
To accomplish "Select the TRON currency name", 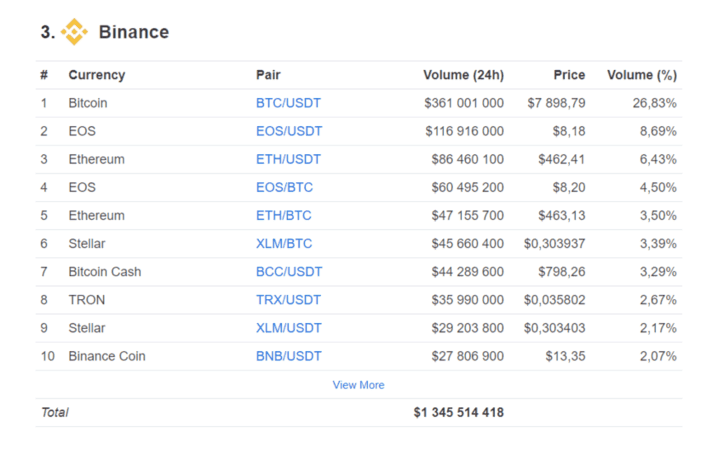I will coord(87,300).
